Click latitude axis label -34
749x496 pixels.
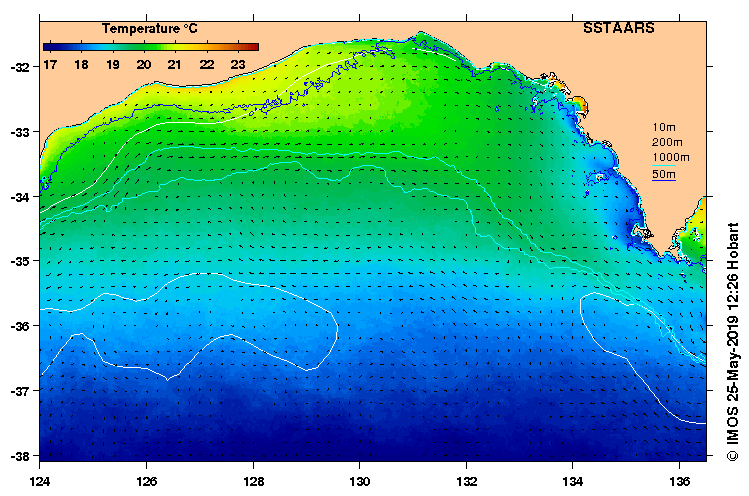(20, 197)
